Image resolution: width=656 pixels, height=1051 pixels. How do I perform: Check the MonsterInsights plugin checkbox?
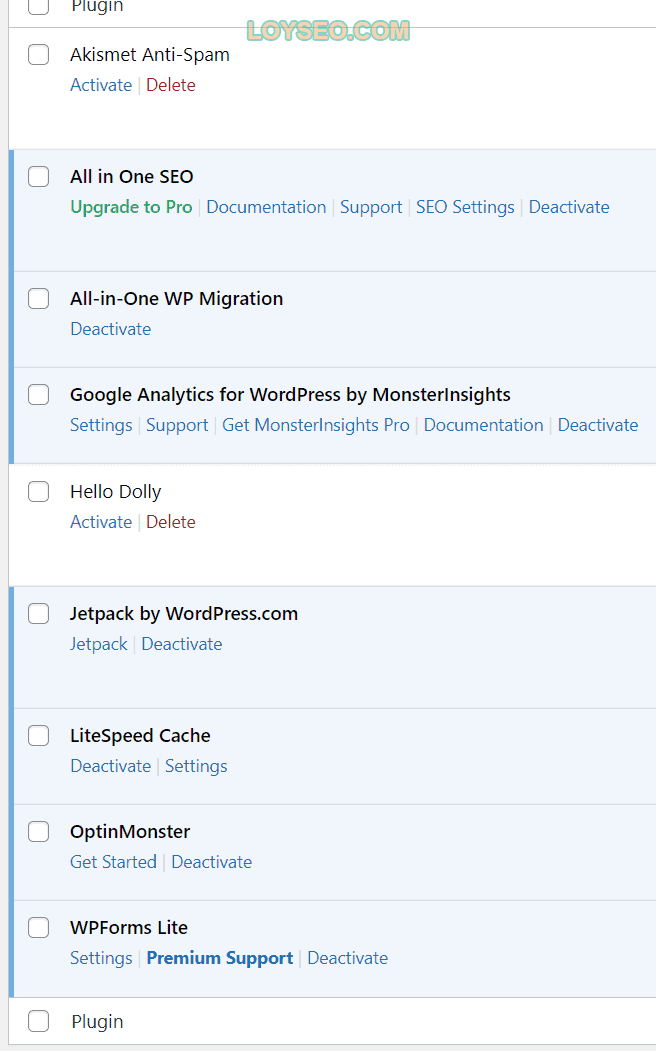pos(38,394)
